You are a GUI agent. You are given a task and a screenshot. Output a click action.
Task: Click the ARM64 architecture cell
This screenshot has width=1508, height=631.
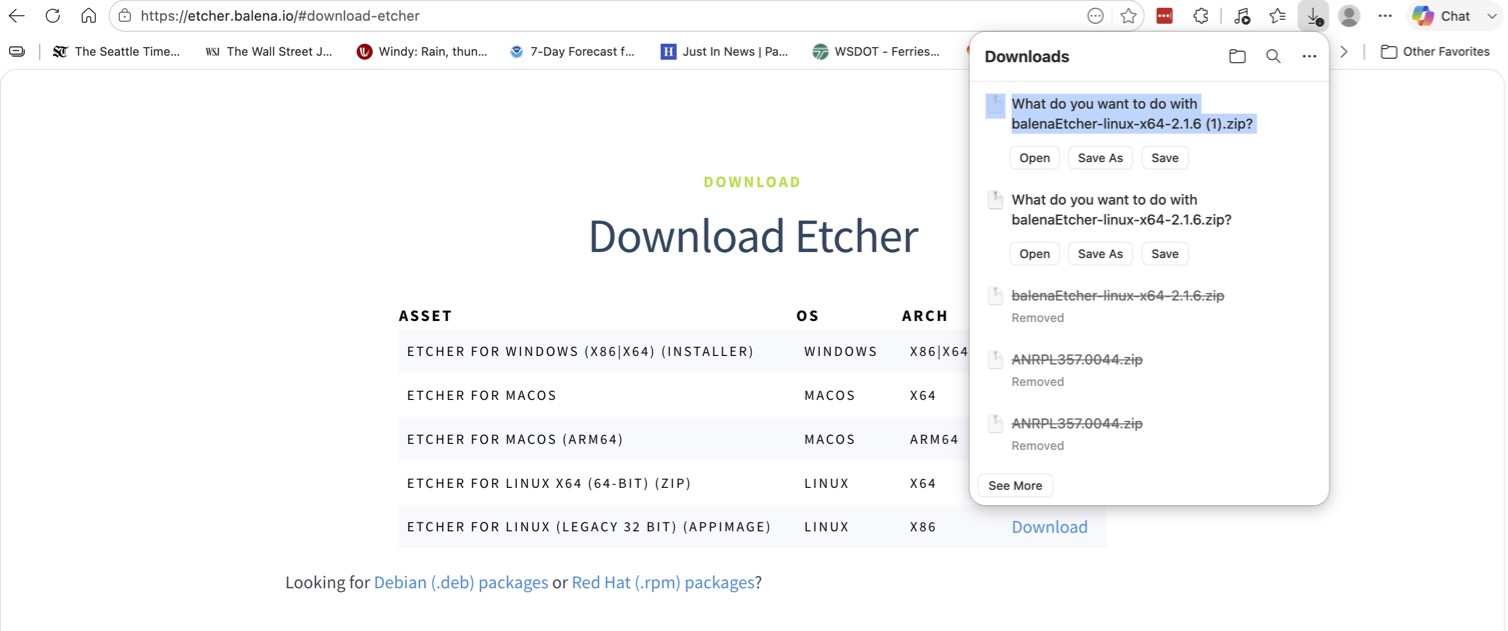[934, 440]
